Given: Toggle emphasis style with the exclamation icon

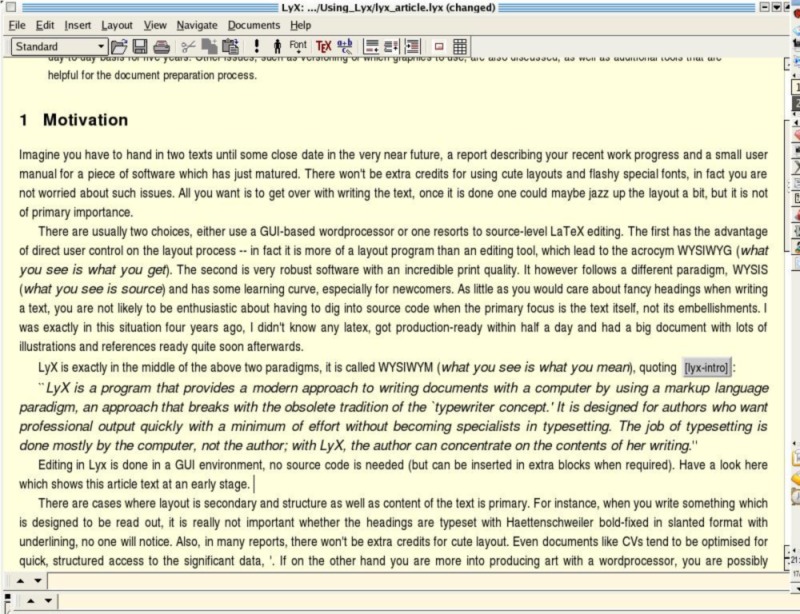Looking at the screenshot, I should pos(256,46).
